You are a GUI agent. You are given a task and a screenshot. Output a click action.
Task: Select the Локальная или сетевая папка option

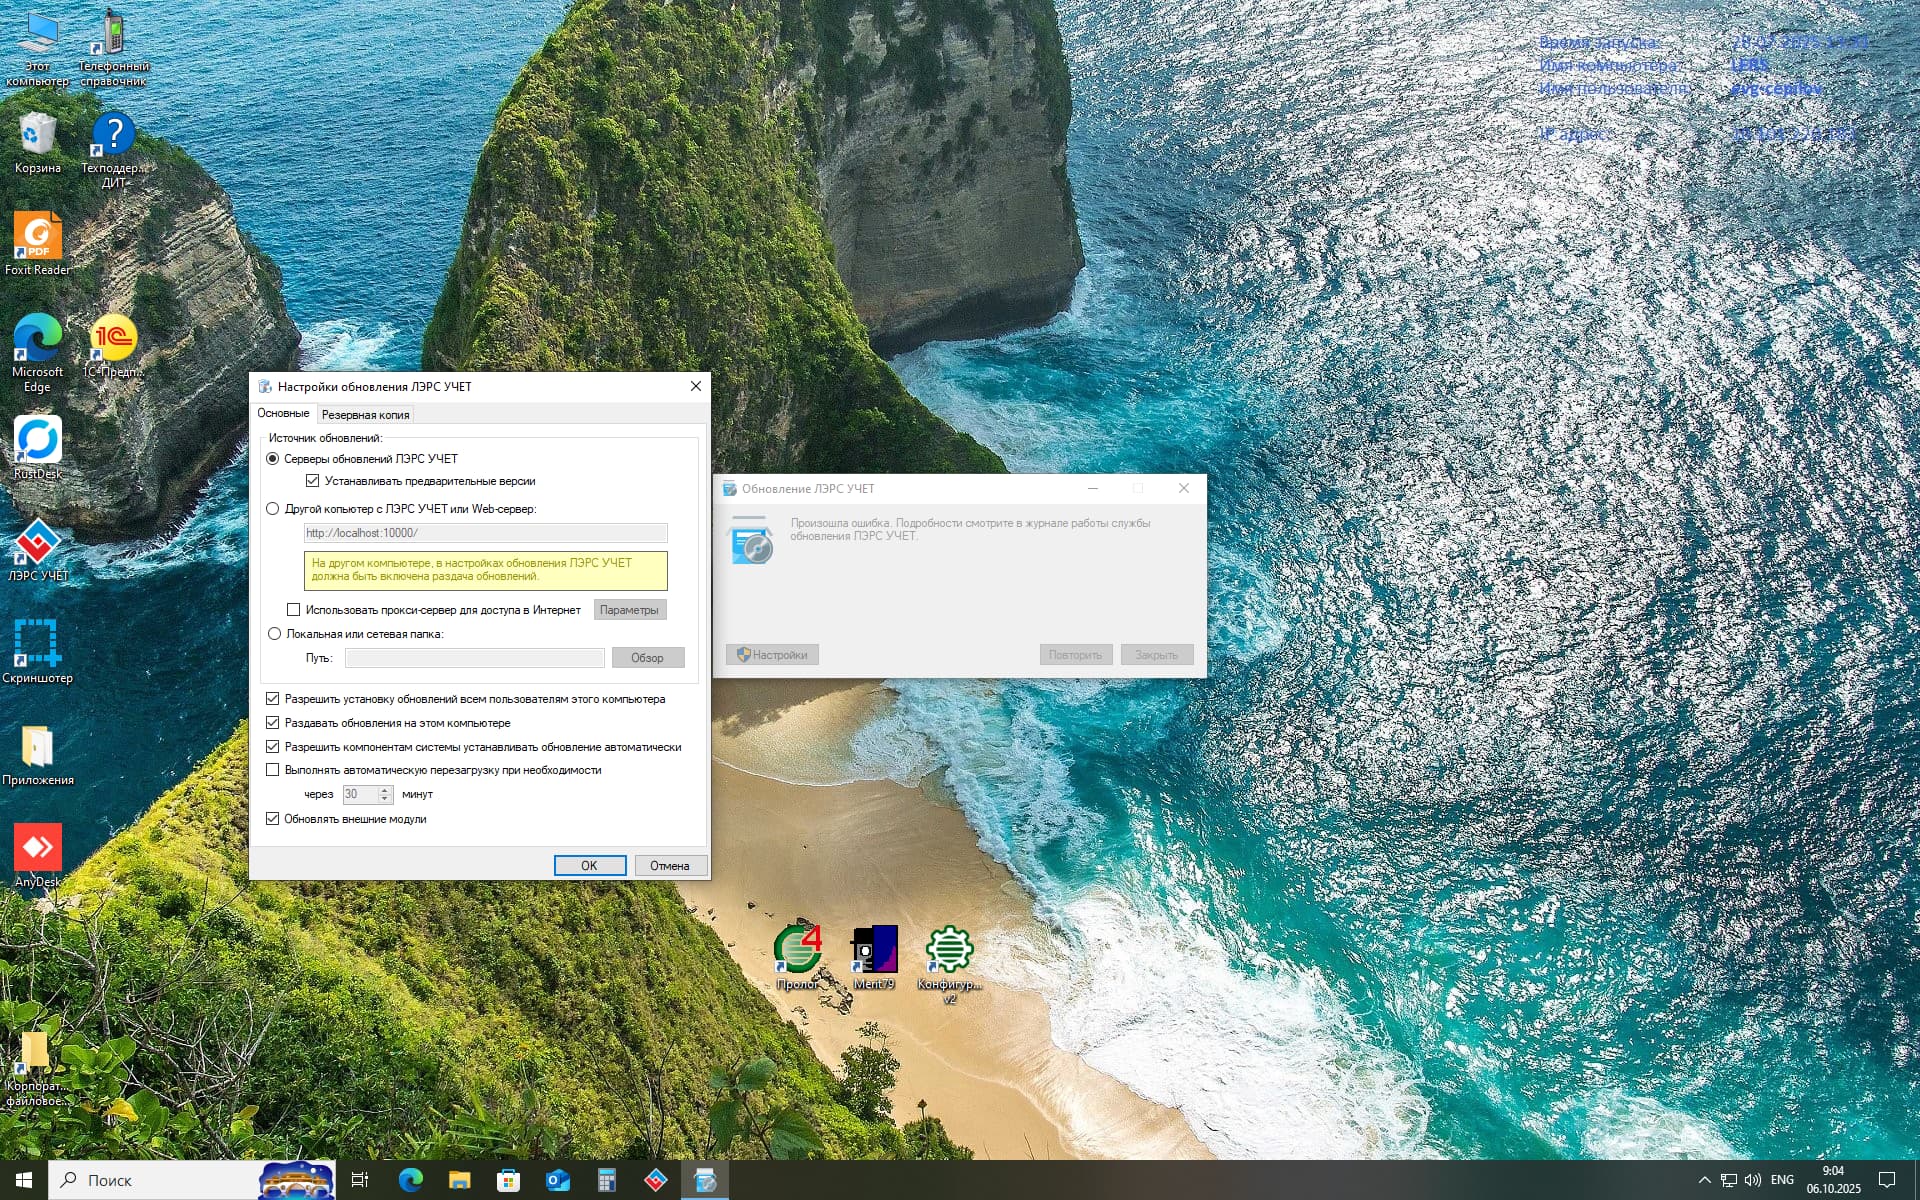[274, 634]
